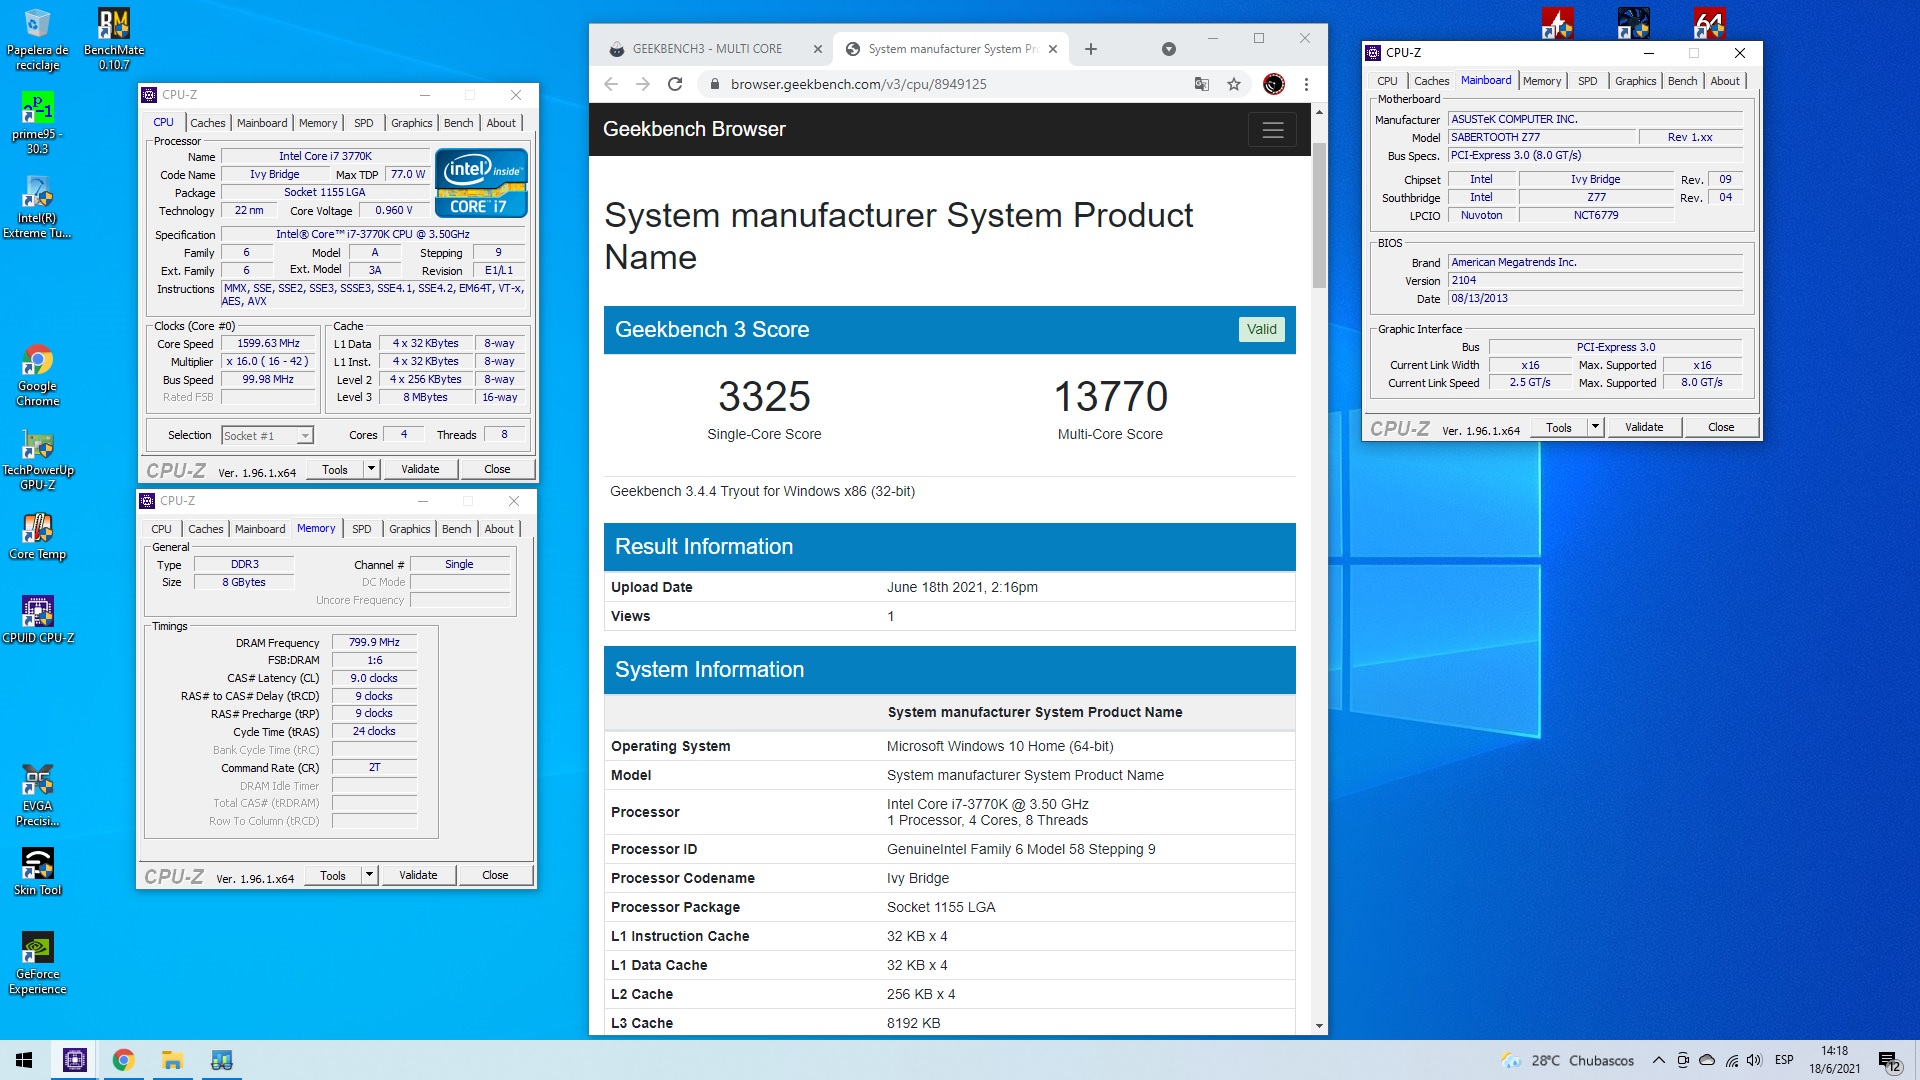Click the green Valid badge
The height and width of the screenshot is (1080, 1920).
[1261, 330]
